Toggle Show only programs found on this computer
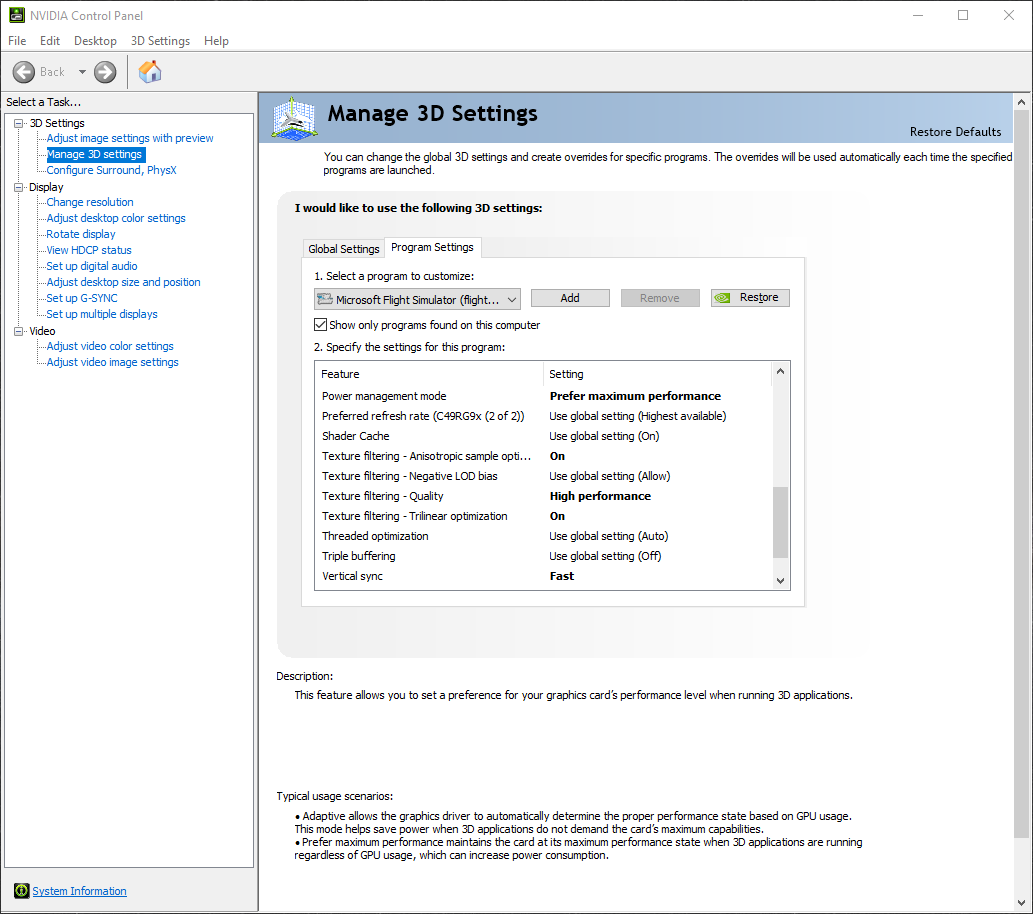This screenshot has height=914, width=1033. pos(321,325)
